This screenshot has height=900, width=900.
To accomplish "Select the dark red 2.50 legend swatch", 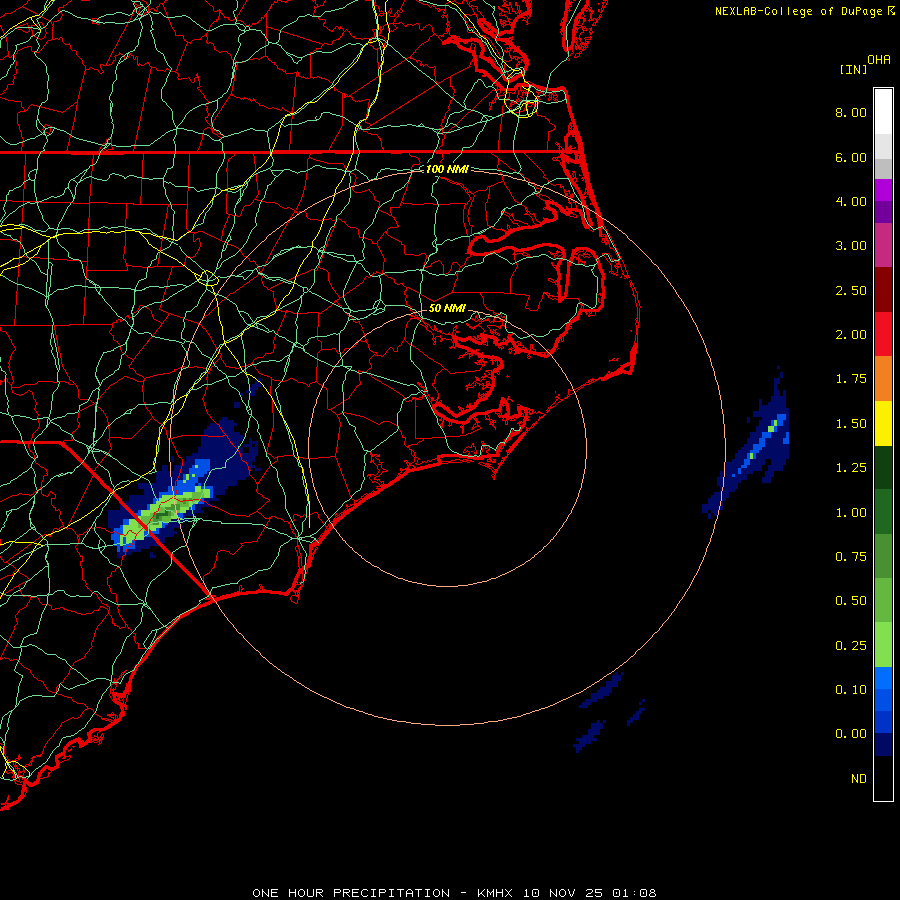I will (883, 290).
